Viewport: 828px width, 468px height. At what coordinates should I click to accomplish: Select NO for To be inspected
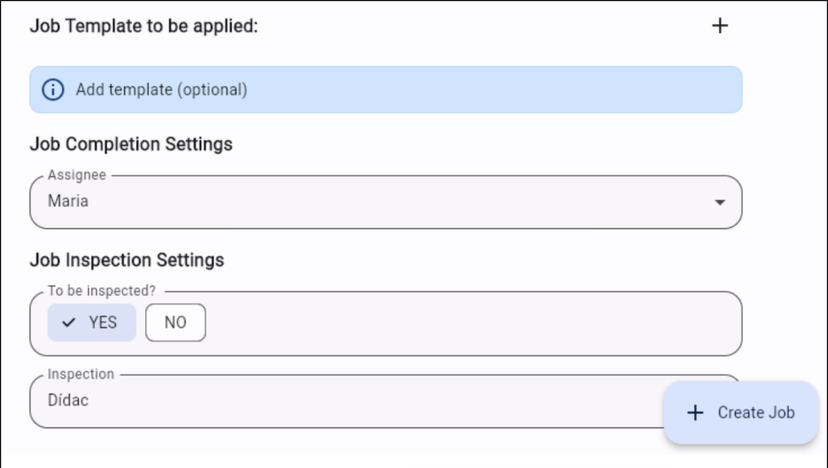[x=175, y=322]
